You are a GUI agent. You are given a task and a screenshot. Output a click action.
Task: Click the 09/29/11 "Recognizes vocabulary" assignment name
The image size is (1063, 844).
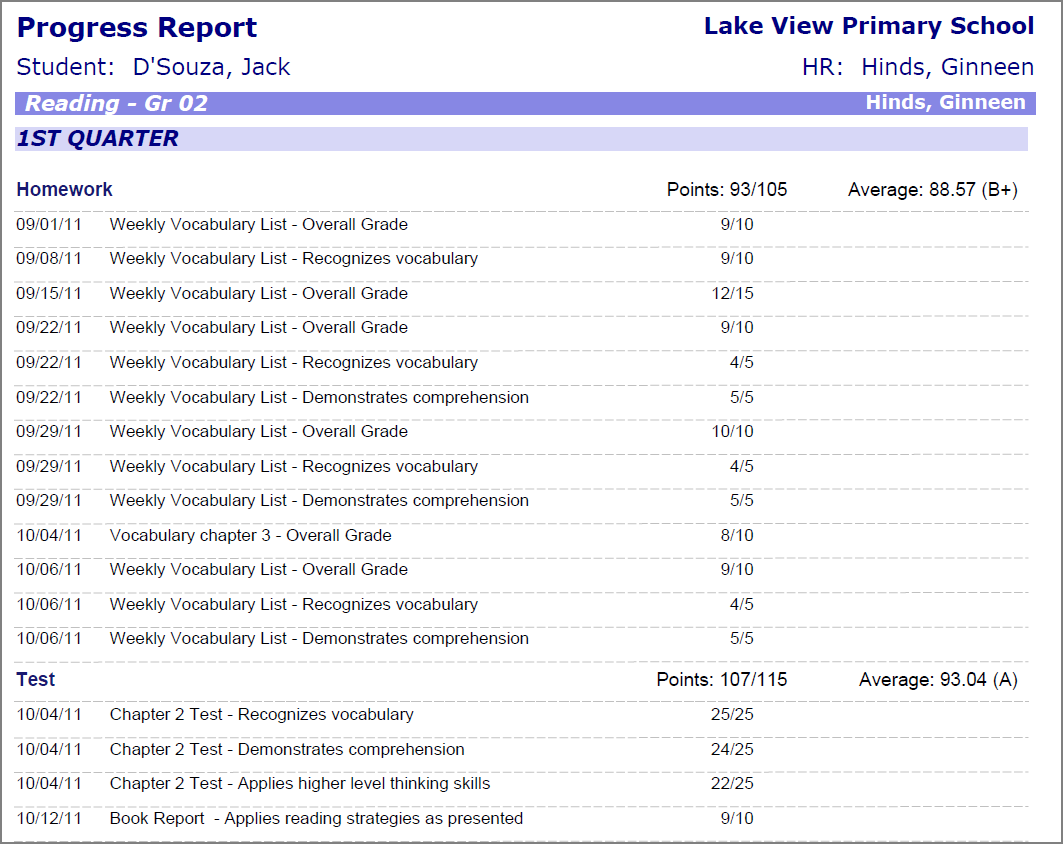294,466
